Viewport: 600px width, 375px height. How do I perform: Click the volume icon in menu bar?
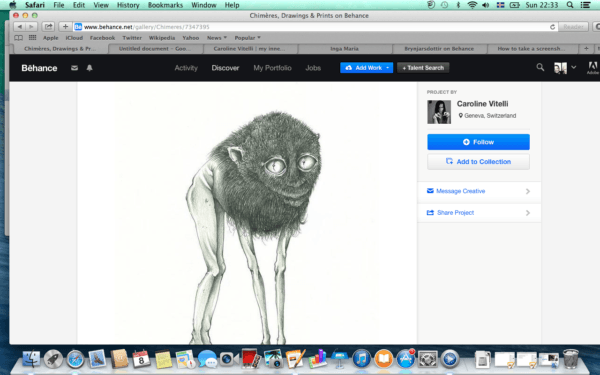[x=486, y=5]
